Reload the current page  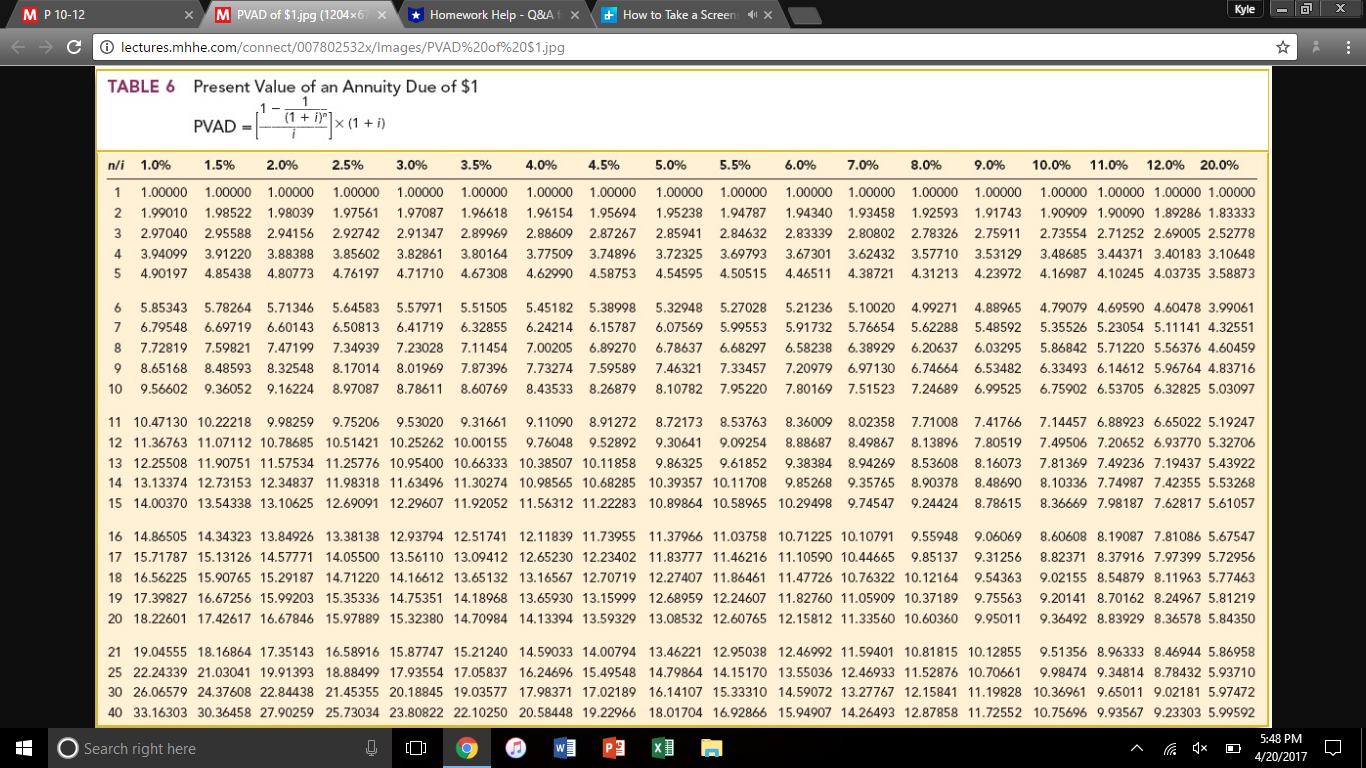74,47
